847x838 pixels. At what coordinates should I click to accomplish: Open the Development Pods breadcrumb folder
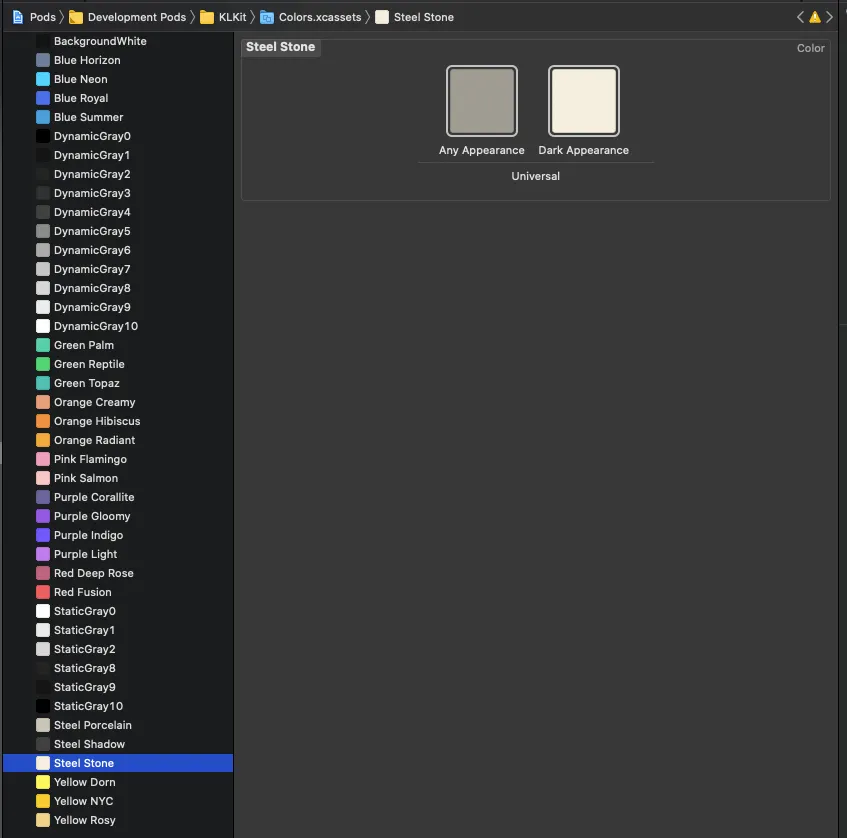coord(127,17)
